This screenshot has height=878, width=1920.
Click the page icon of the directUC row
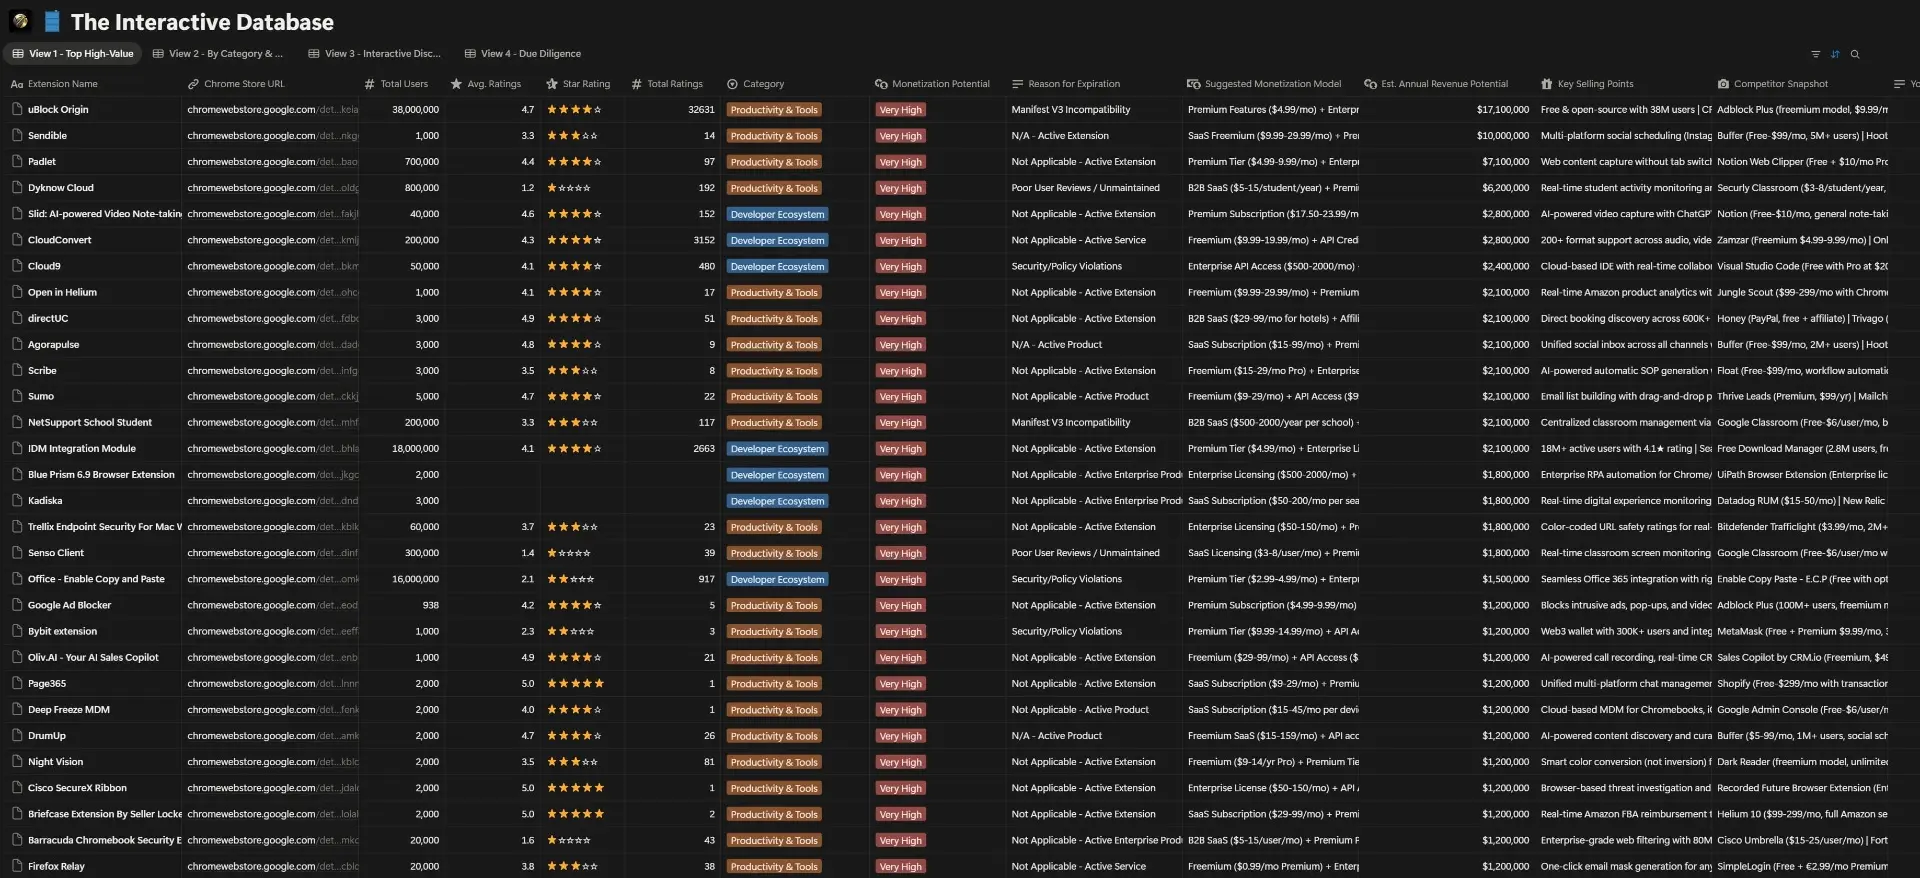pos(17,318)
